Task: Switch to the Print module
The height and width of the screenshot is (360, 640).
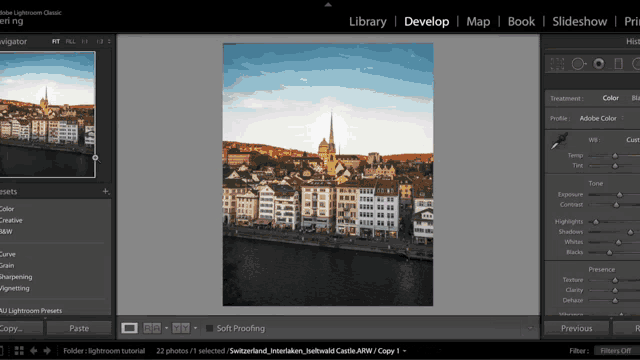Action: (x=632, y=22)
